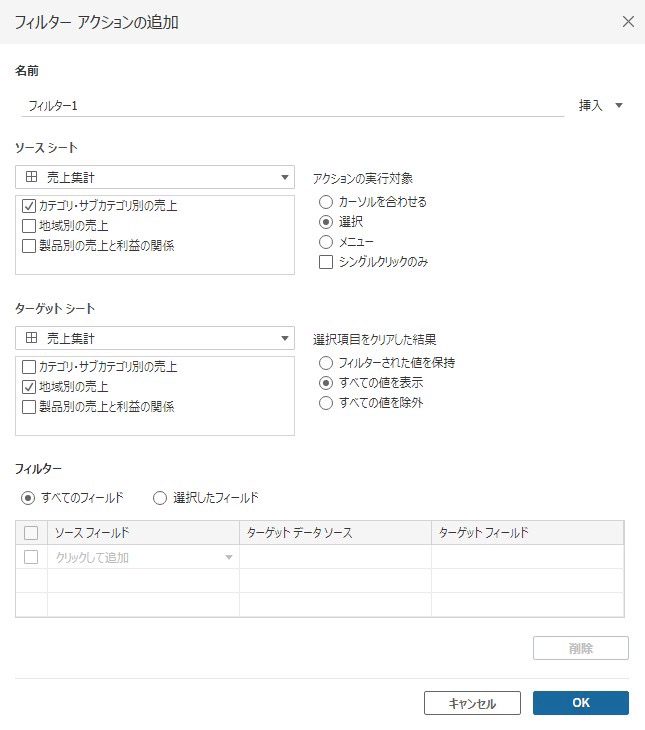Select すべての値を除外 option
645x730 pixels.
326,403
